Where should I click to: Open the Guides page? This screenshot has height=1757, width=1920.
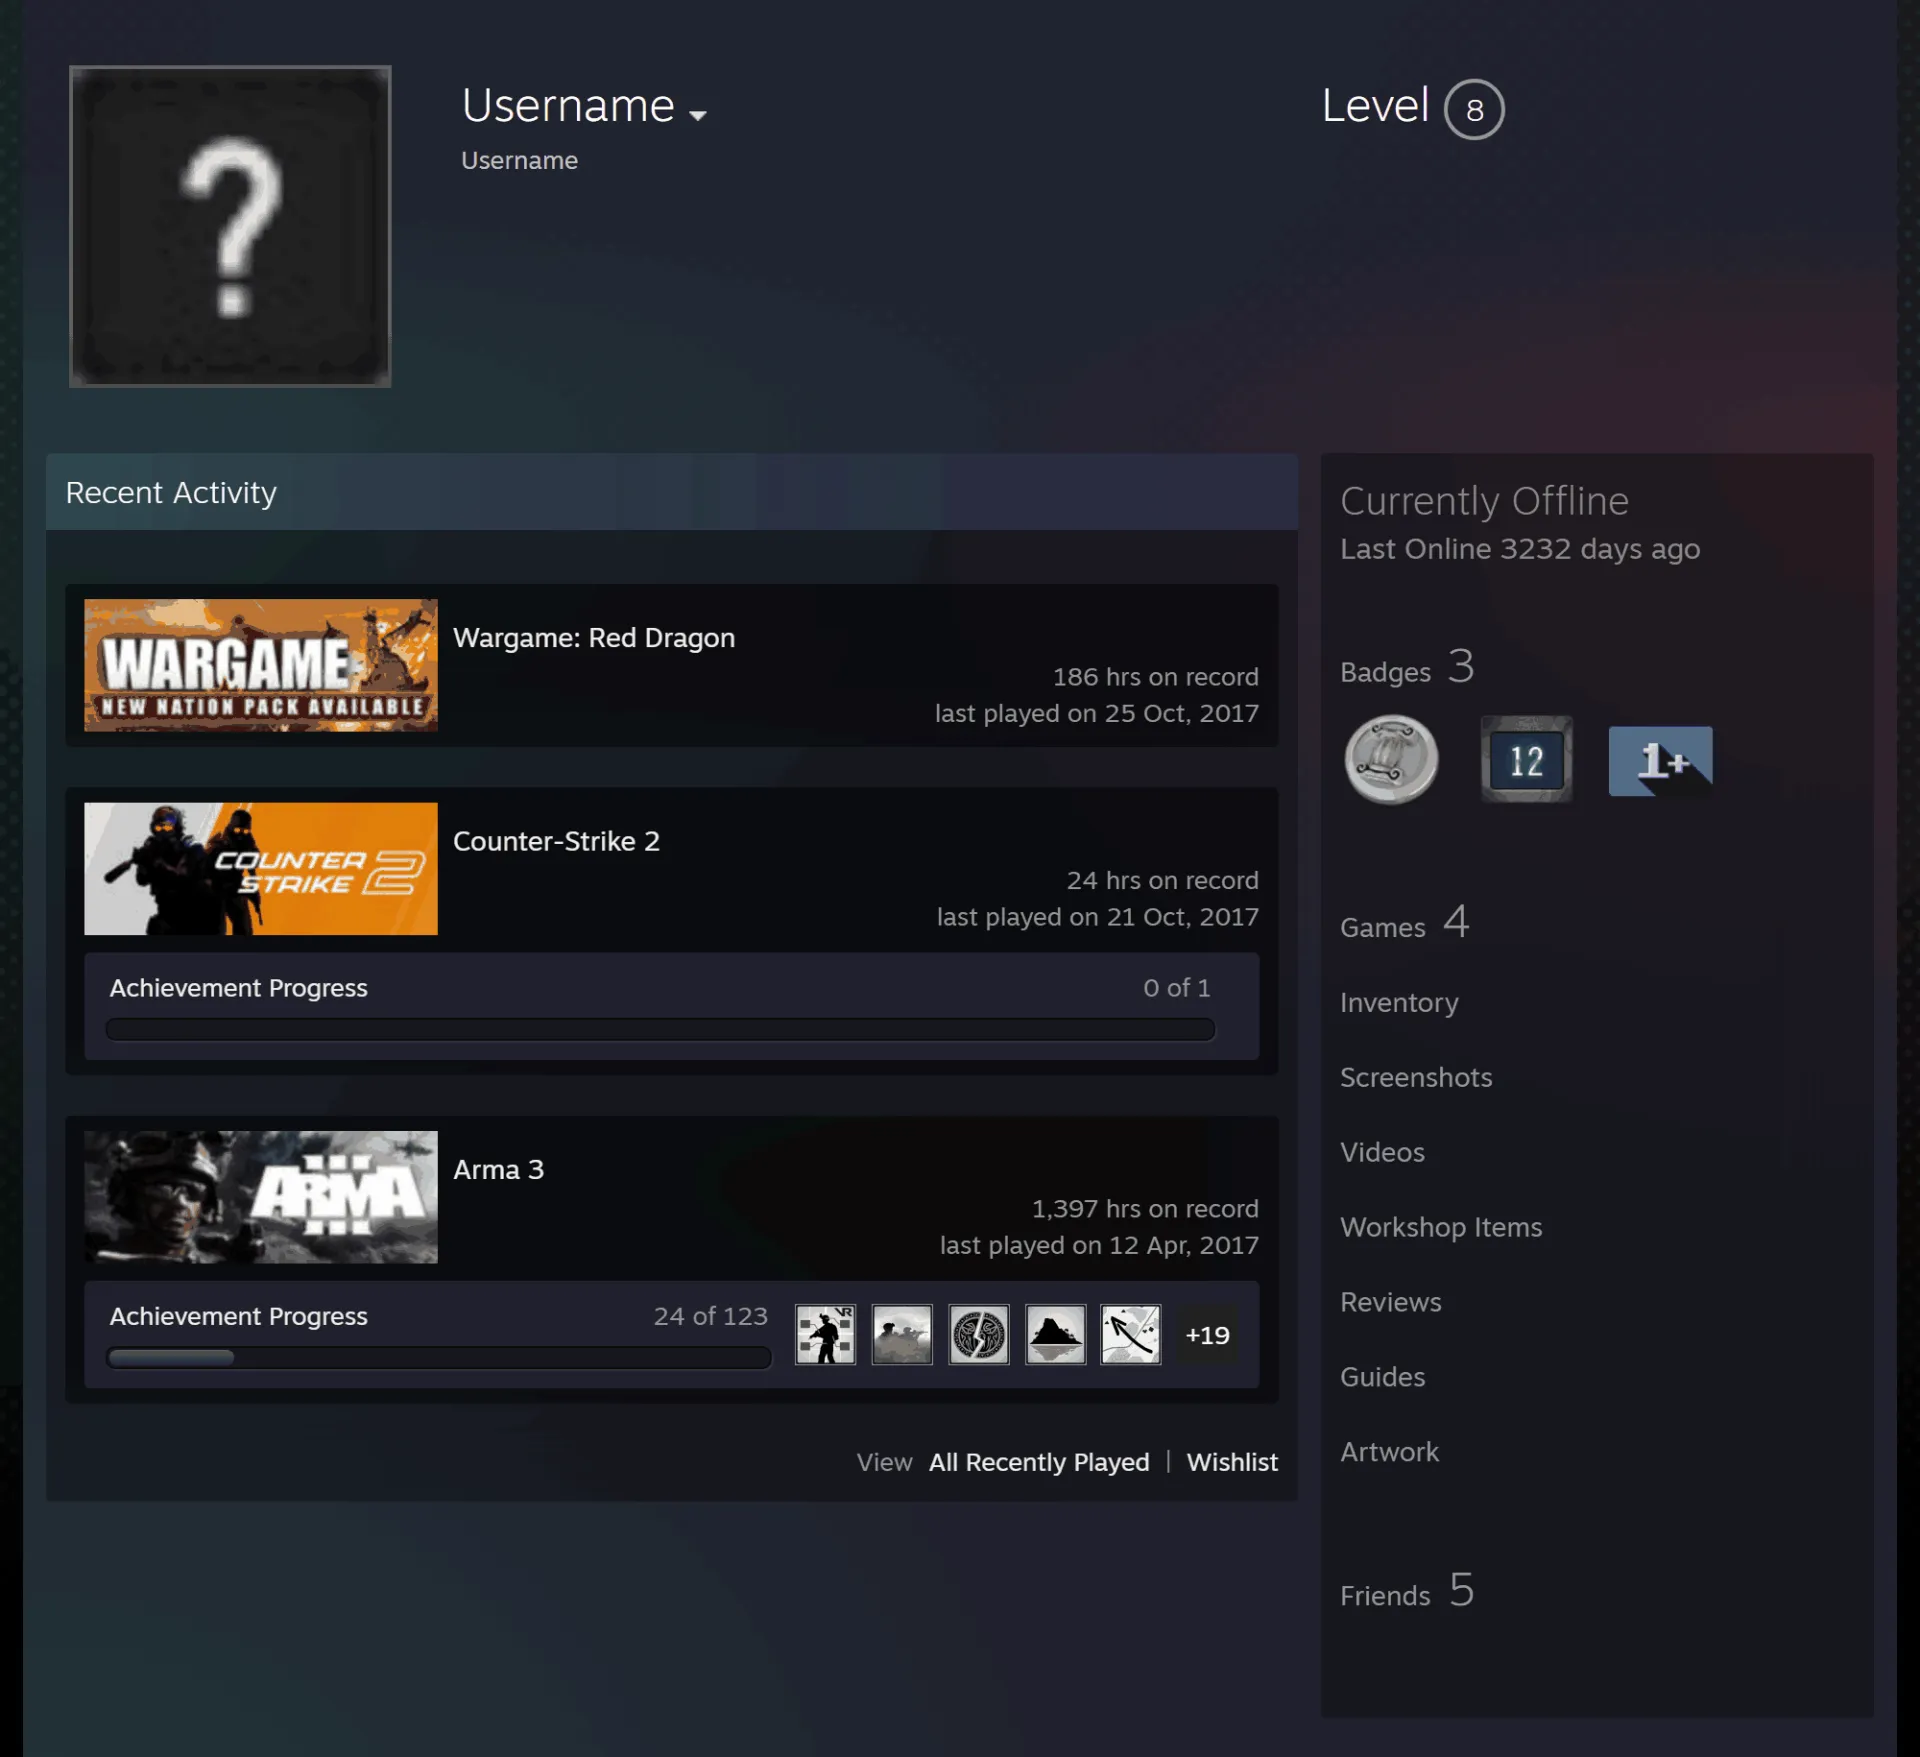click(x=1382, y=1377)
